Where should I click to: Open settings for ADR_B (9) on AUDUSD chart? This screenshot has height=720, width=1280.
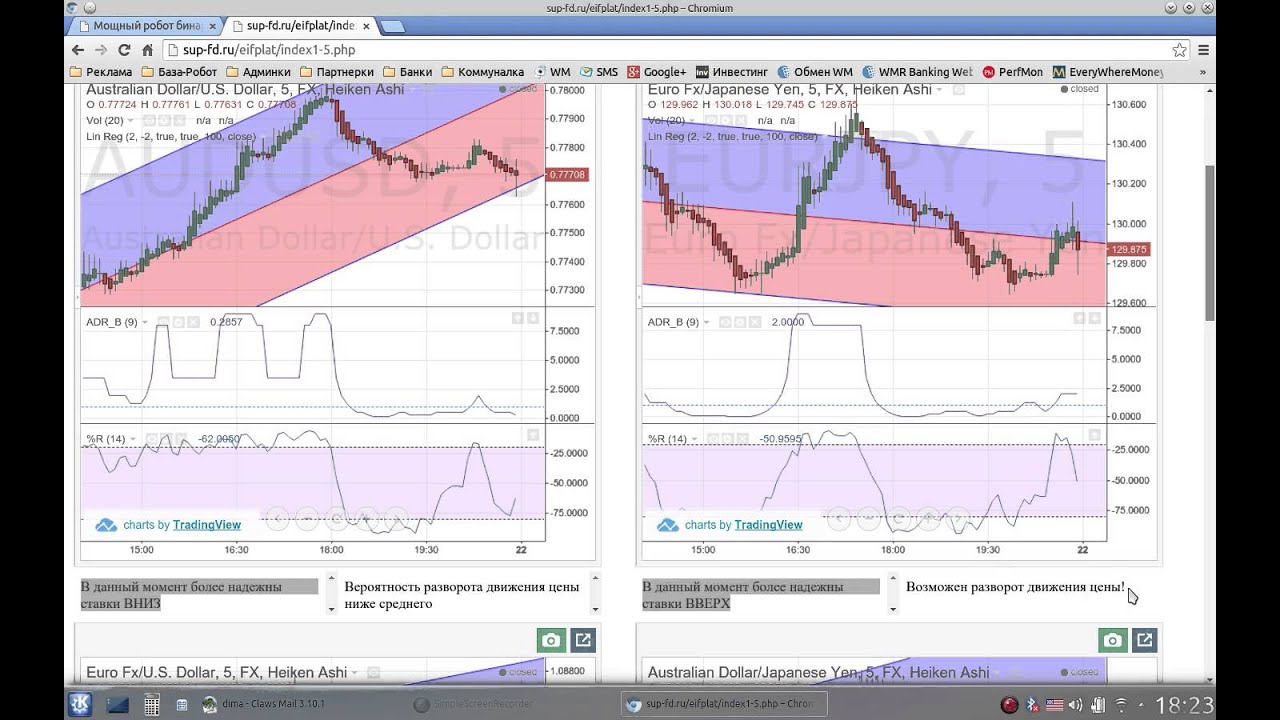(178, 322)
